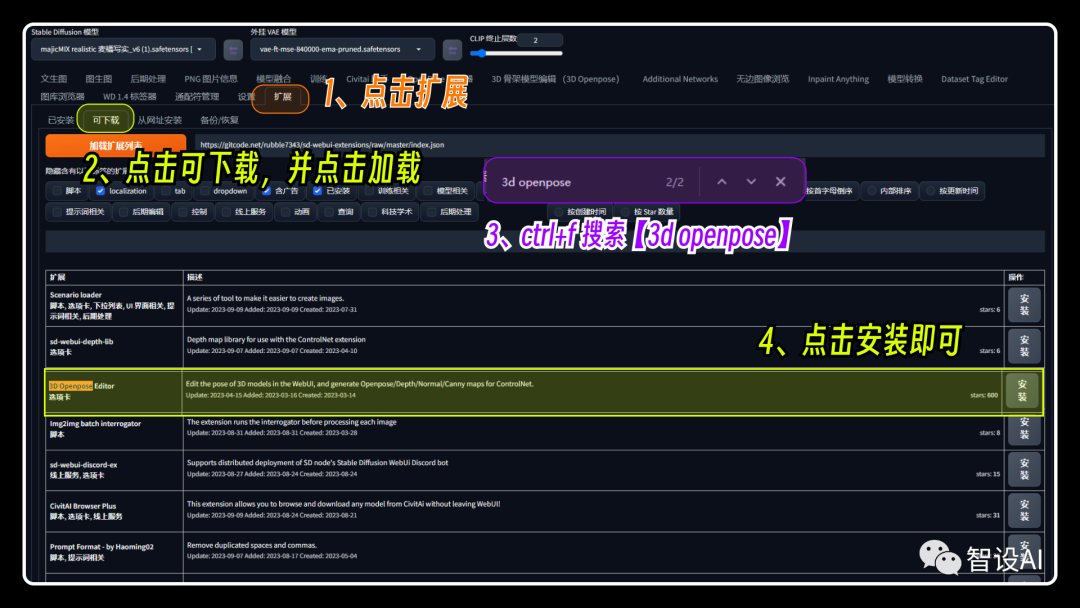Switch to the 可下载 sub-tab
The height and width of the screenshot is (608, 1080).
105,120
